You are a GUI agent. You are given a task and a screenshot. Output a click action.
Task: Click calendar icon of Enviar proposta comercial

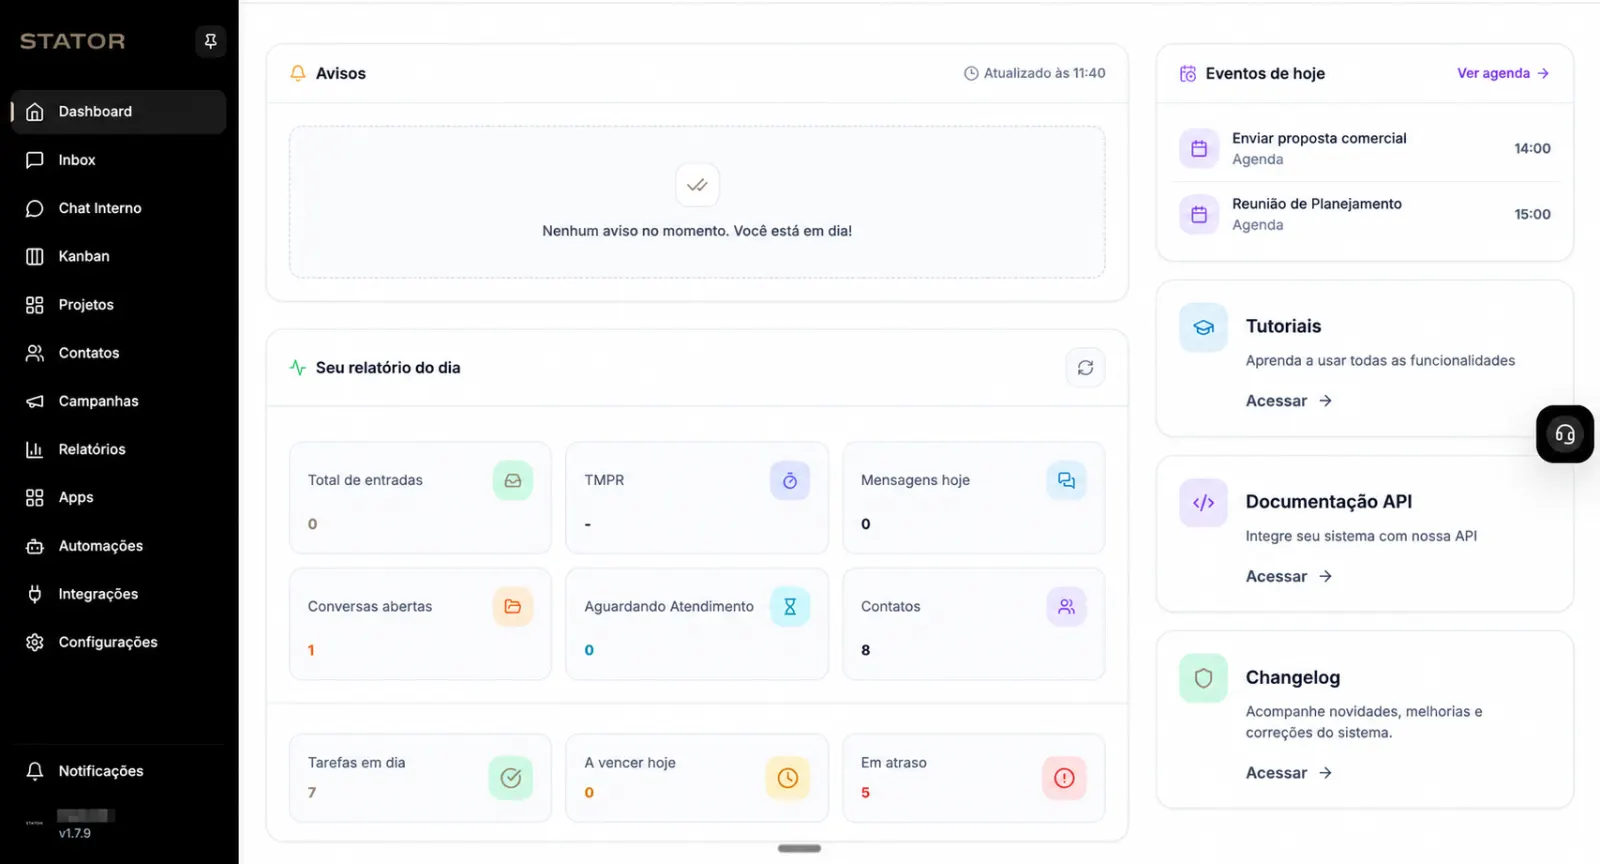click(x=1199, y=149)
